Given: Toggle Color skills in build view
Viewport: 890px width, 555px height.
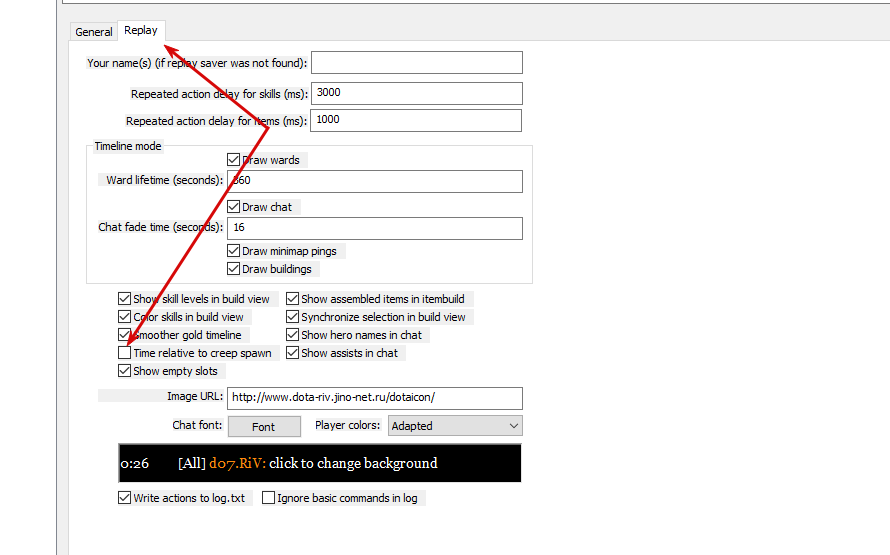Looking at the screenshot, I should tap(124, 317).
